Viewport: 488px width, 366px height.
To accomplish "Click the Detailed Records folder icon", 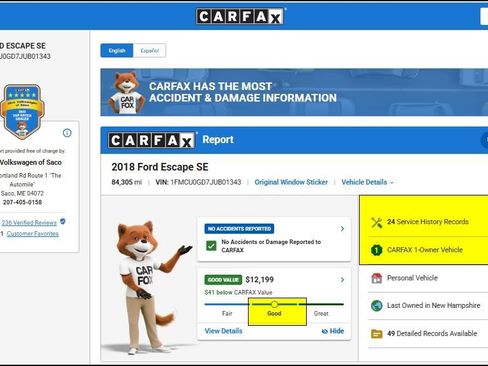I will pos(377,333).
